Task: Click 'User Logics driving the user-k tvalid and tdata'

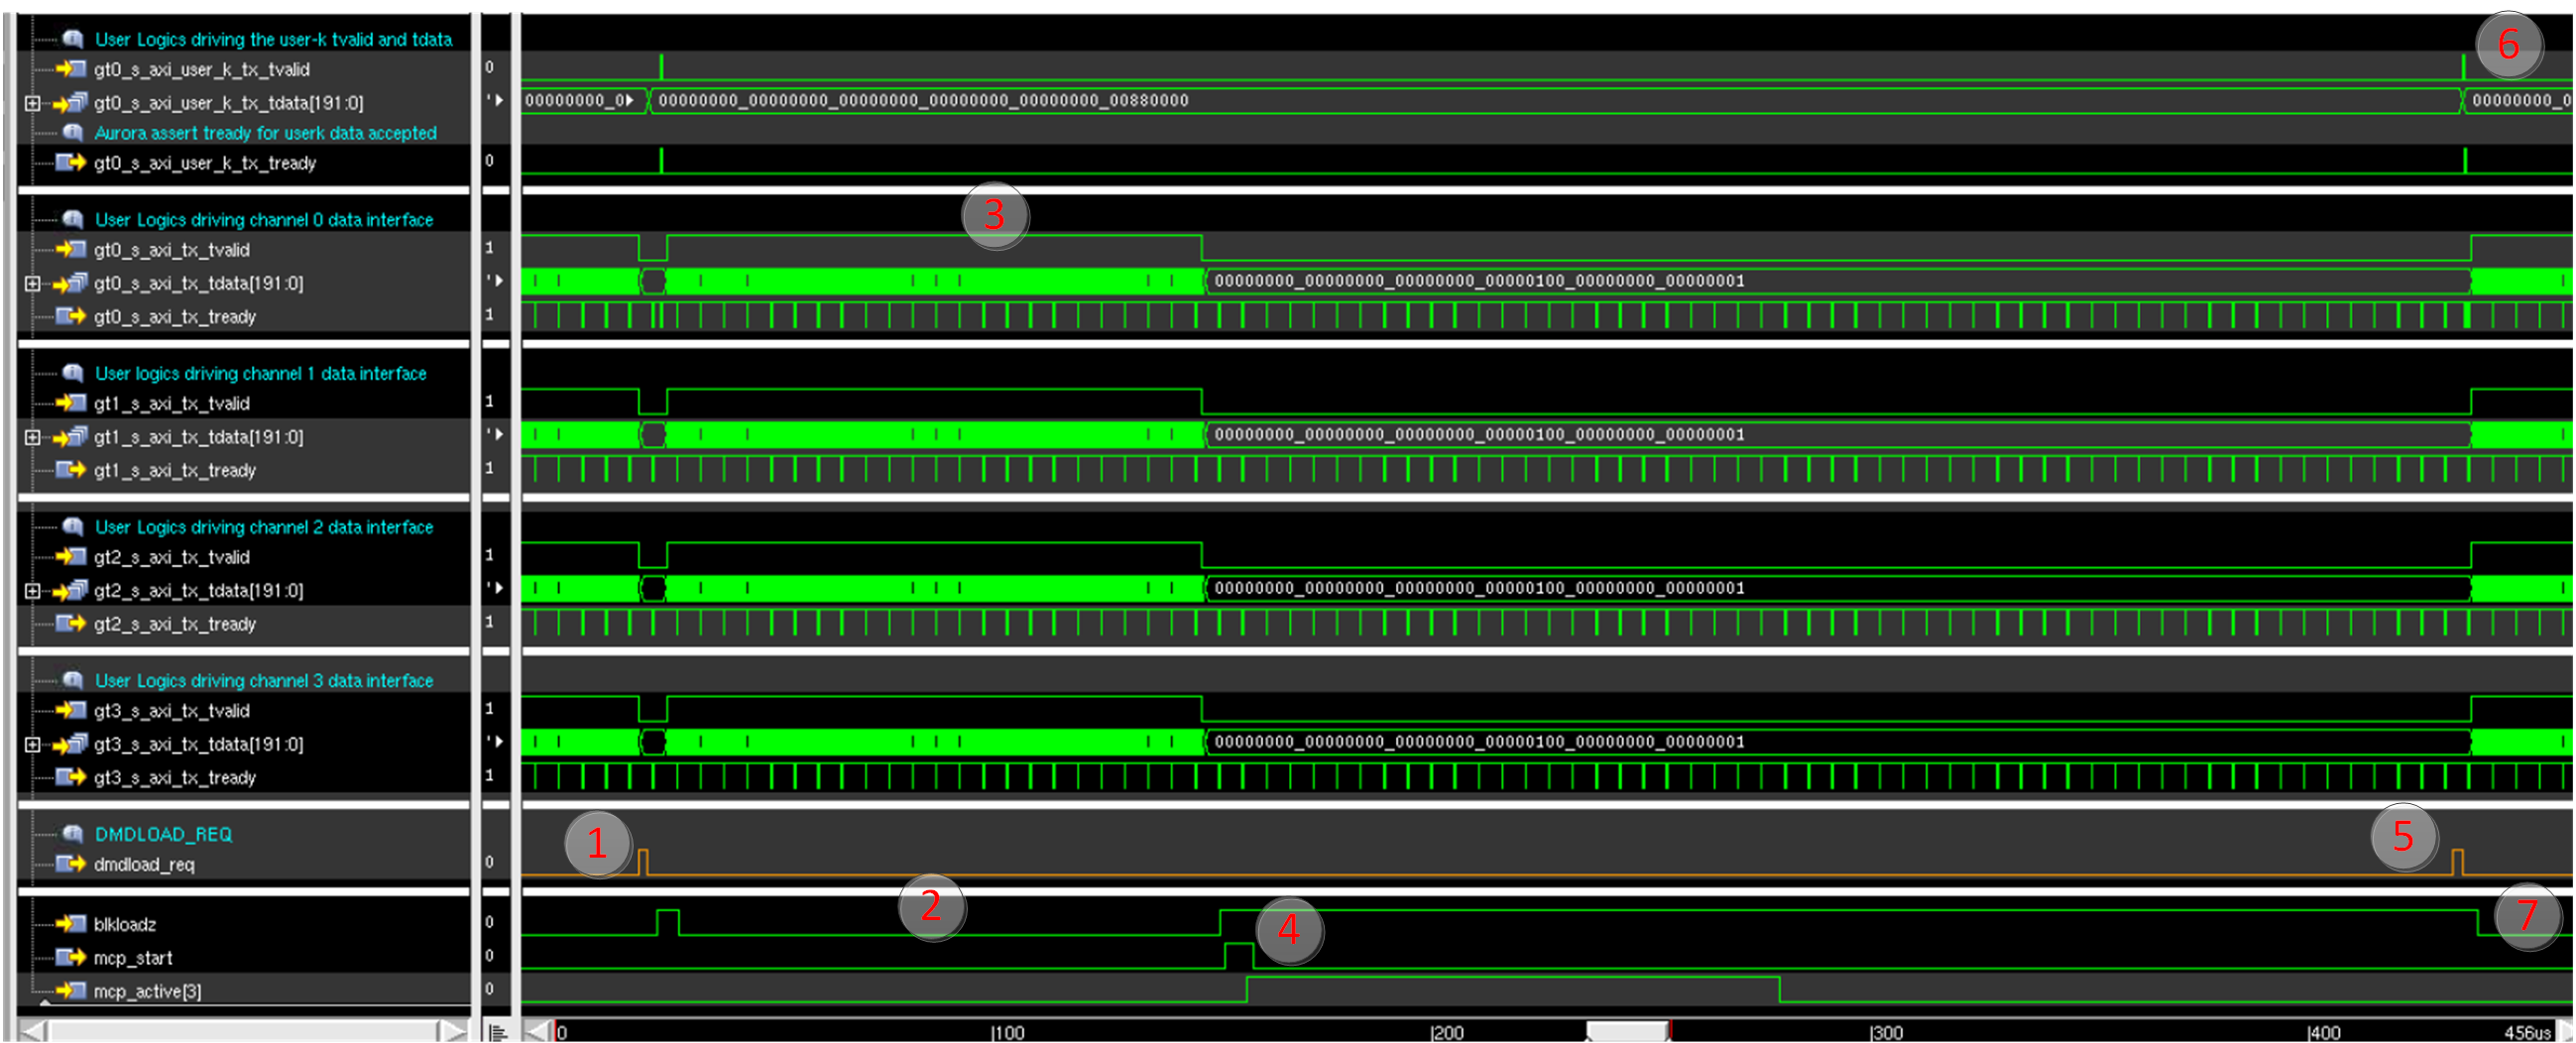Action: (273, 39)
